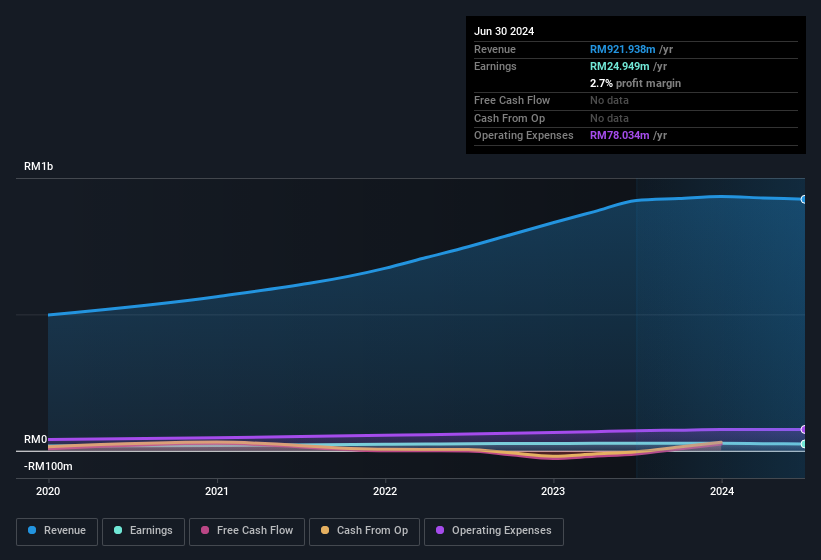Click the RM24.949m earnings value

619,66
